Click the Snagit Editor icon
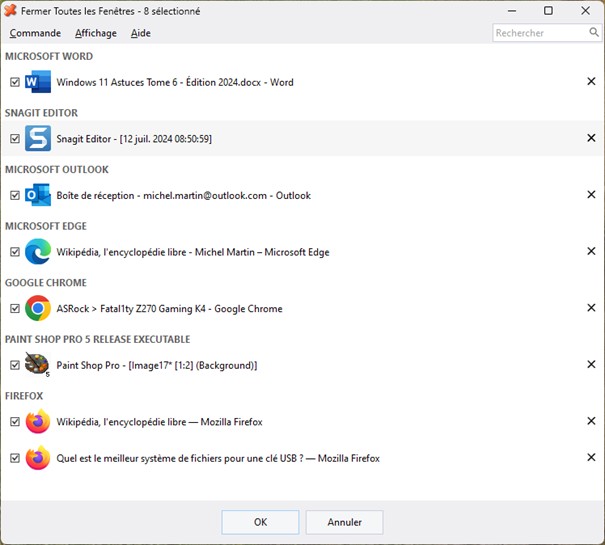The width and height of the screenshot is (605, 545). pos(38,139)
